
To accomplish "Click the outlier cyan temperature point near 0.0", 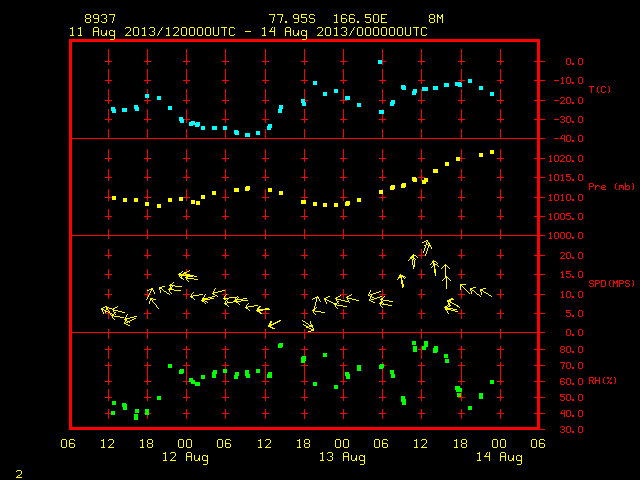I will 380,62.
